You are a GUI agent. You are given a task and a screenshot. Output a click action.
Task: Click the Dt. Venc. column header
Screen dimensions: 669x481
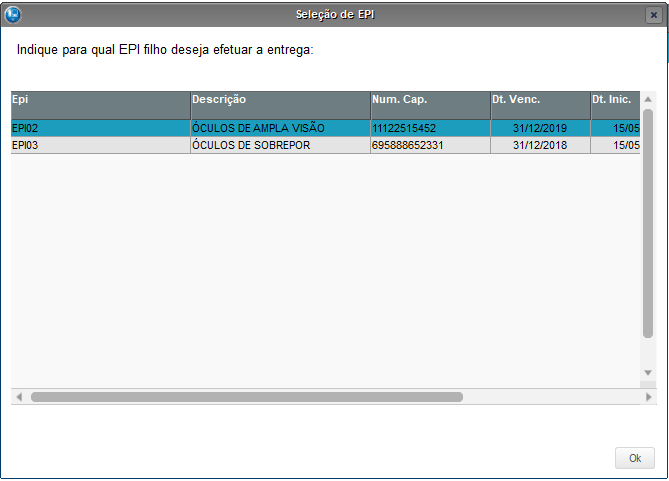(x=540, y=100)
